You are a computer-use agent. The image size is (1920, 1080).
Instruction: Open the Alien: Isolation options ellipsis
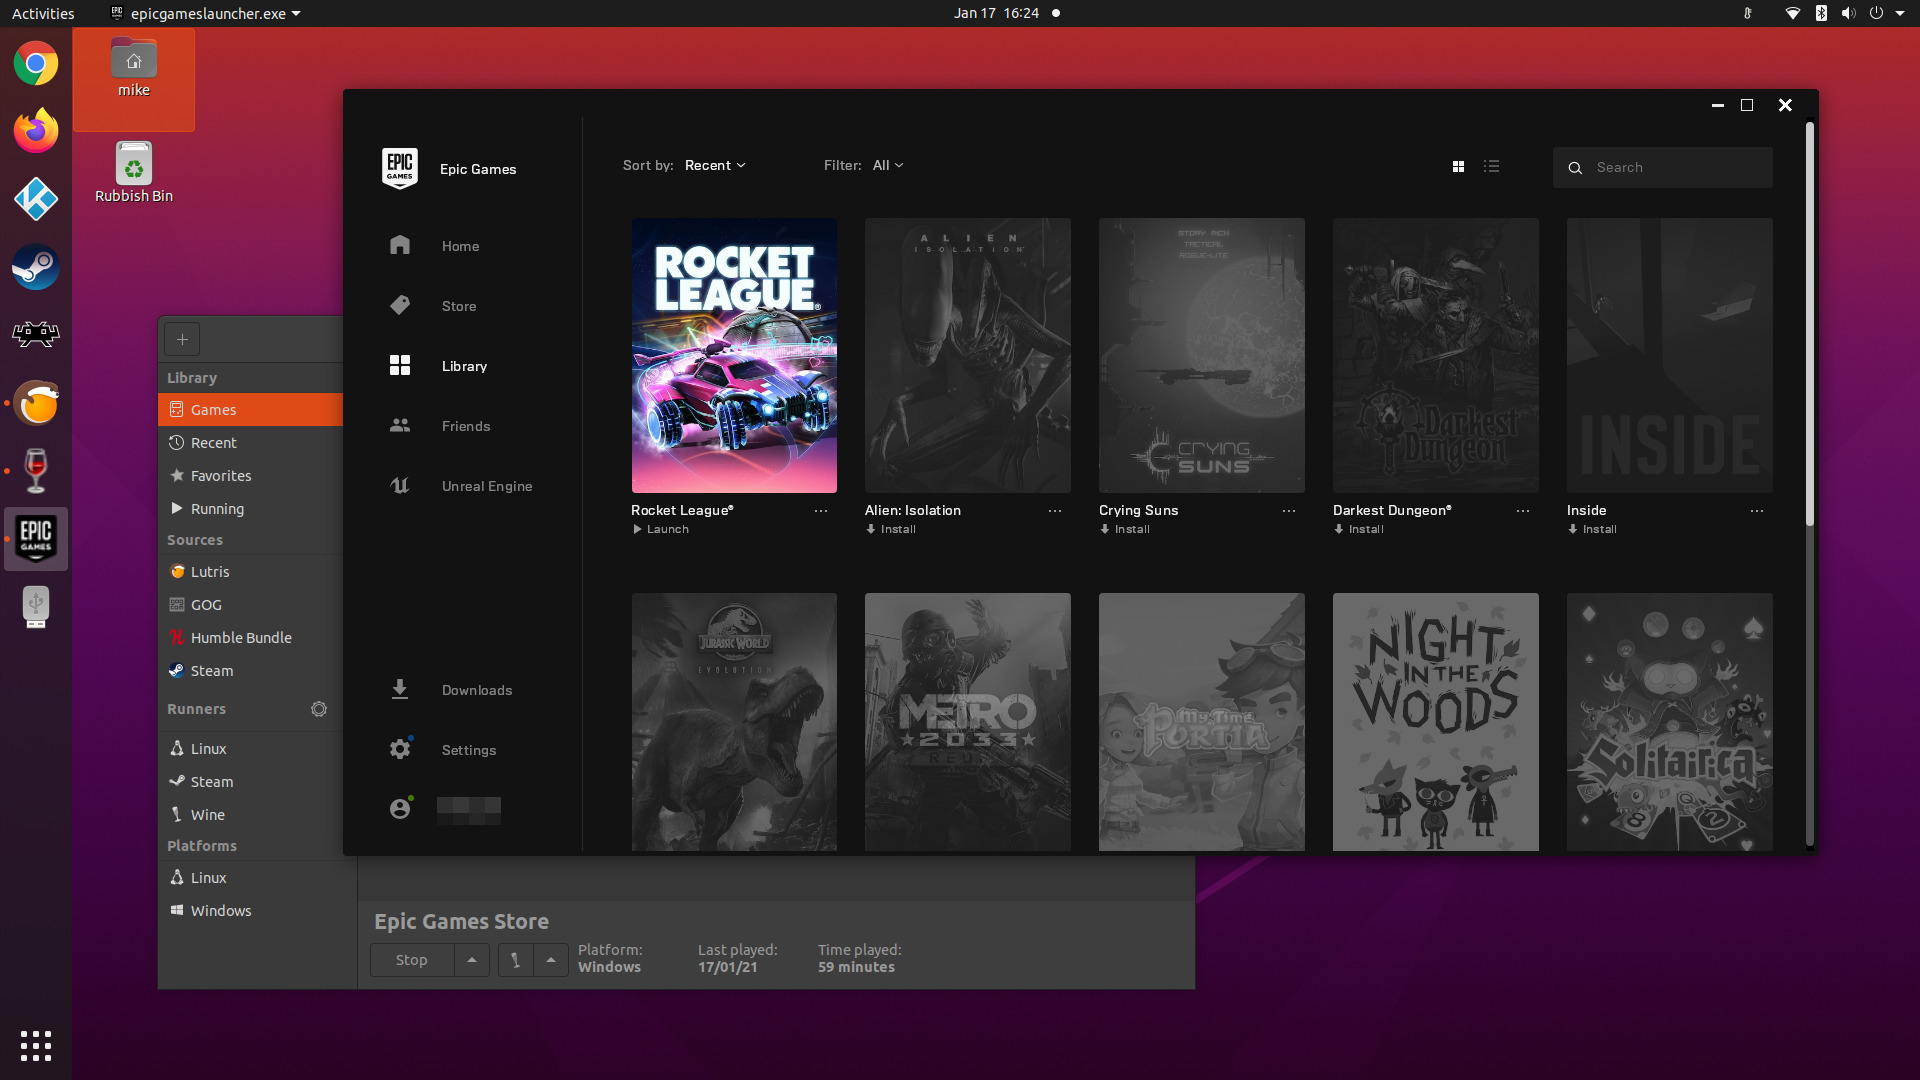(x=1054, y=511)
